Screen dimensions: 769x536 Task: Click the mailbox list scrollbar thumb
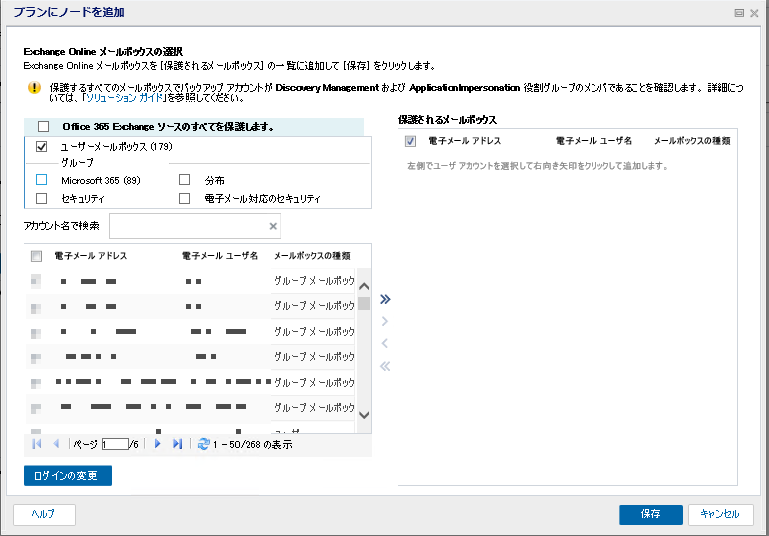click(x=364, y=303)
